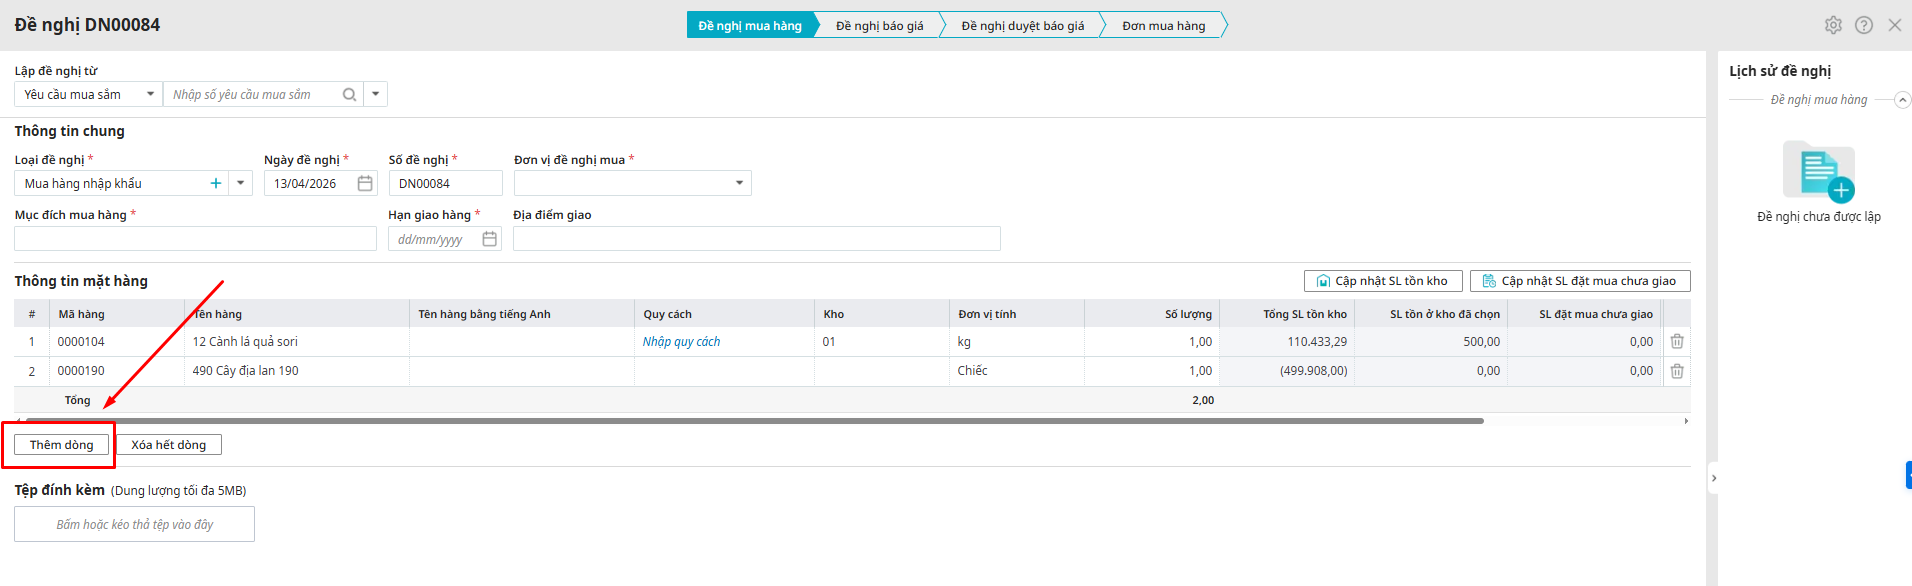This screenshot has width=1912, height=586.
Task: Click the horizontal table scrollbar
Action: coord(754,421)
